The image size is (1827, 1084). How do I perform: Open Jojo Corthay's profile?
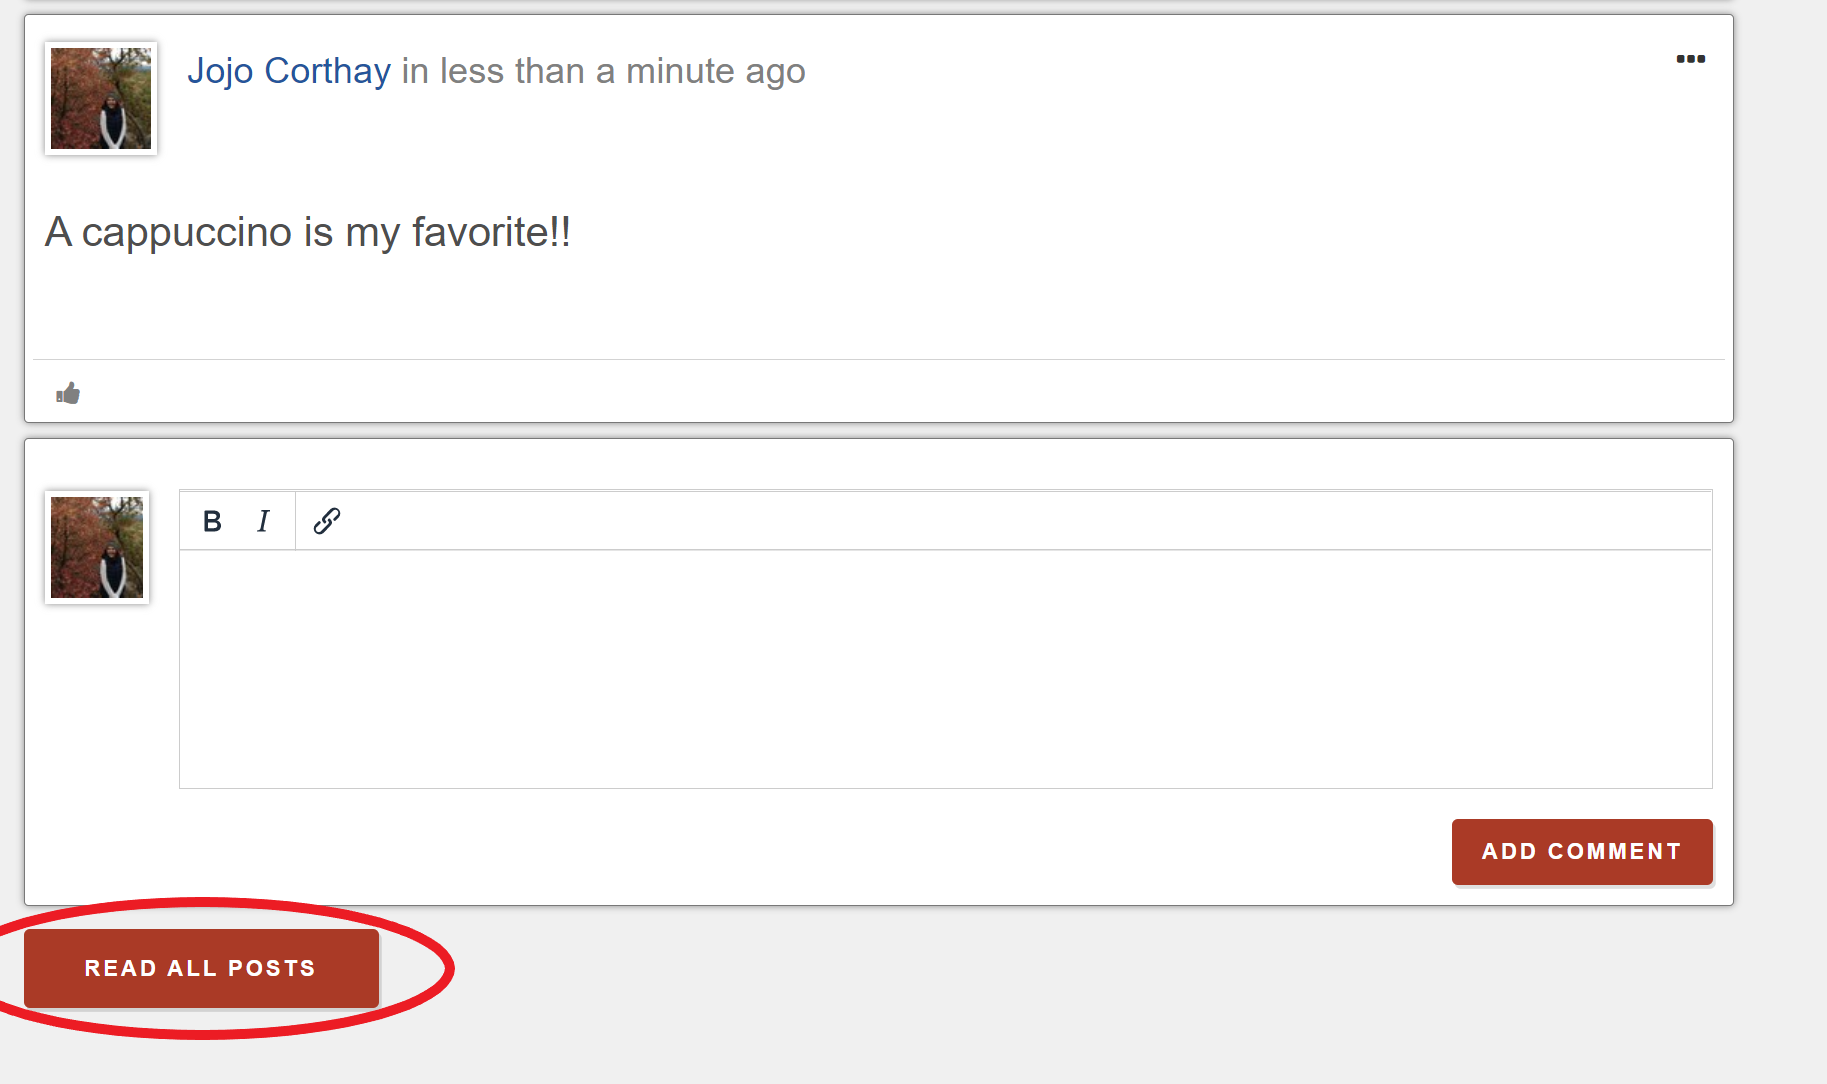(x=289, y=70)
